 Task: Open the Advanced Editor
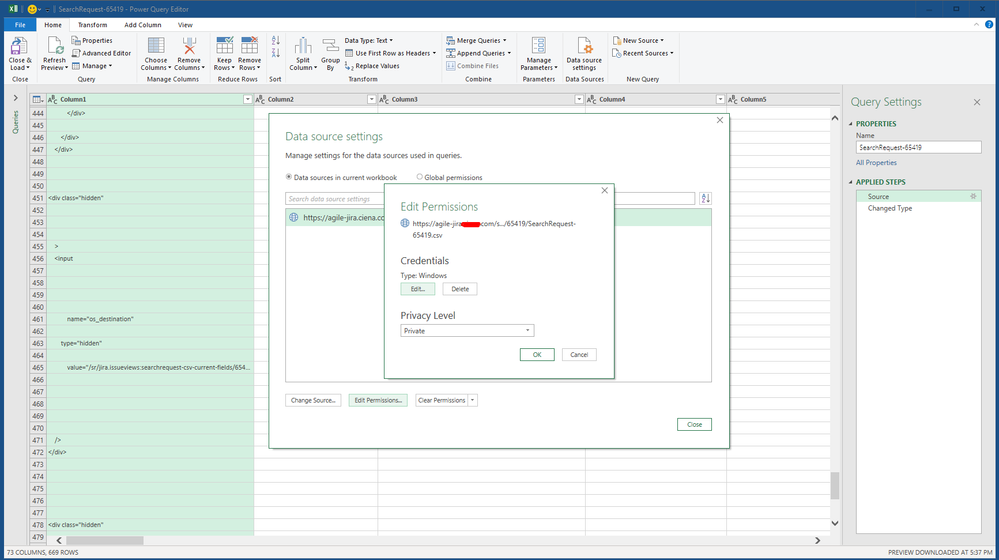pos(101,53)
